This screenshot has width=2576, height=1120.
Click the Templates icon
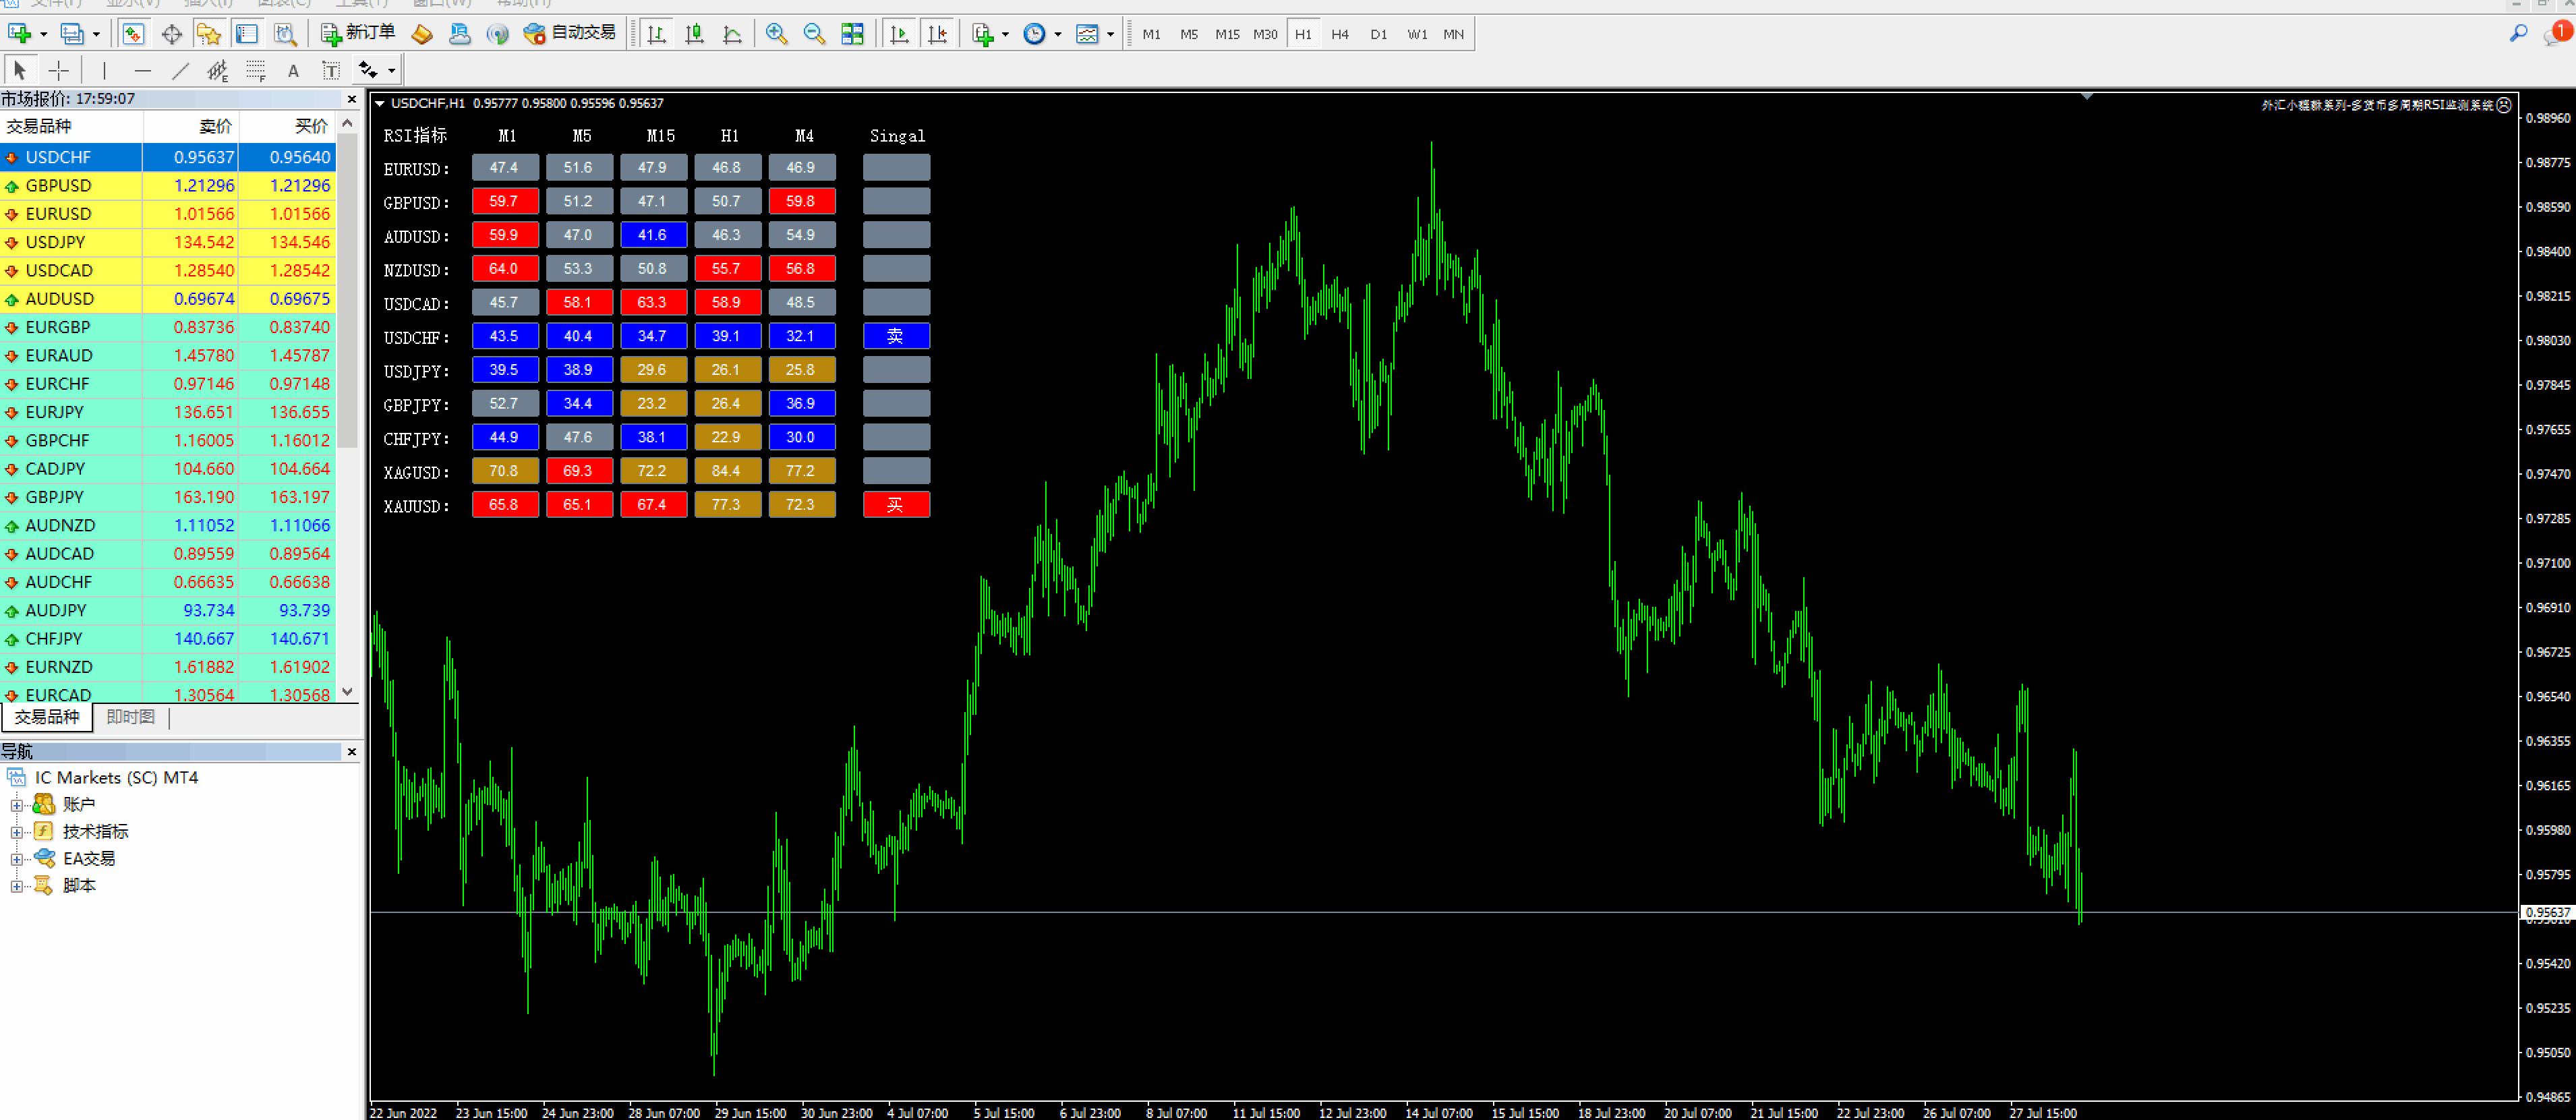1087,34
